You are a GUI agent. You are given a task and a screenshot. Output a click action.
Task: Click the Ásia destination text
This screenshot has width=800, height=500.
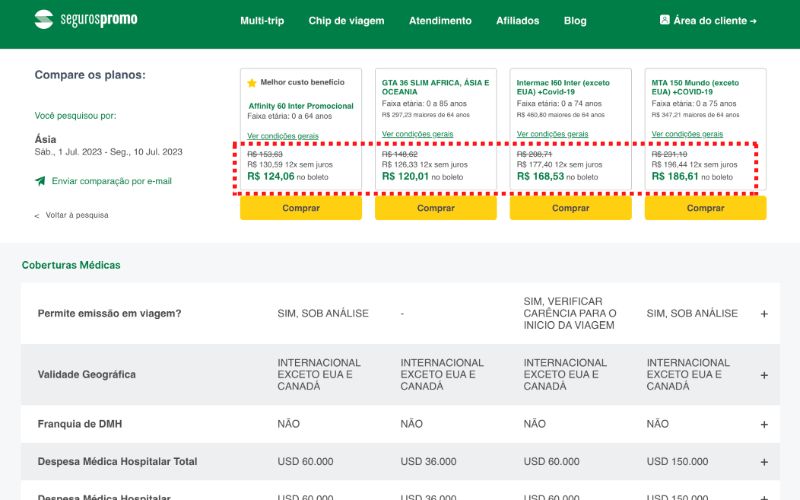click(45, 139)
